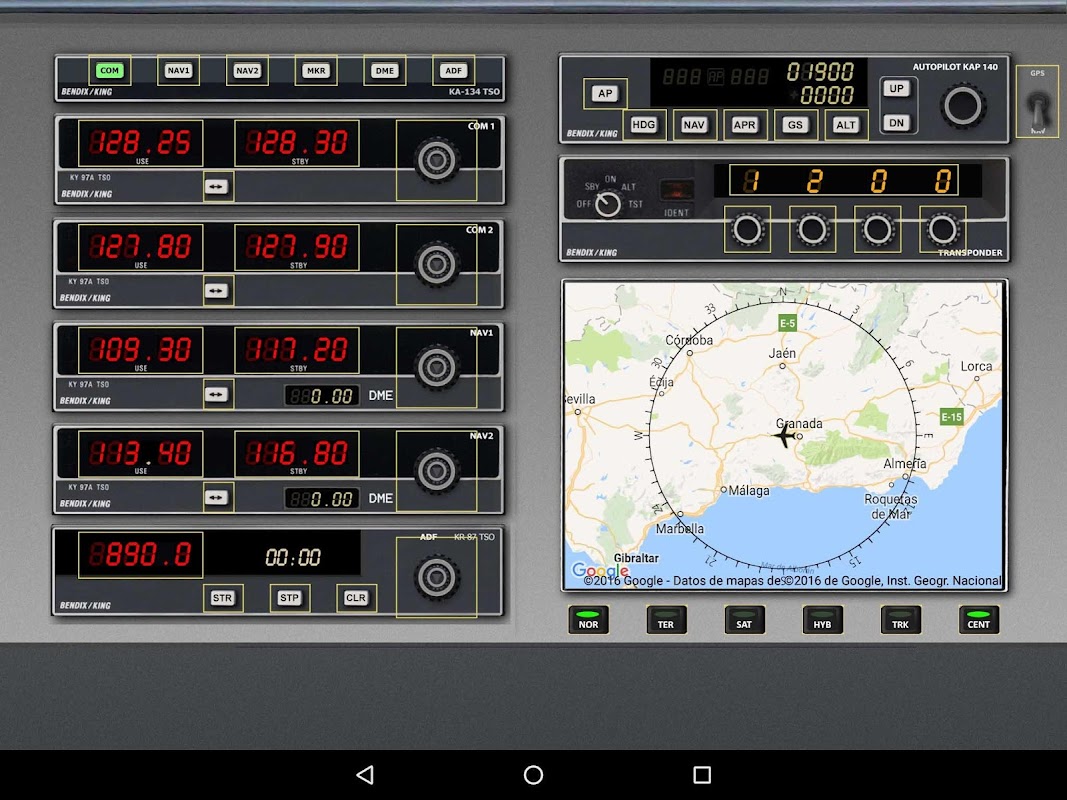This screenshot has height=800, width=1067.
Task: Click the autopilot altitude selector knob
Action: click(963, 106)
